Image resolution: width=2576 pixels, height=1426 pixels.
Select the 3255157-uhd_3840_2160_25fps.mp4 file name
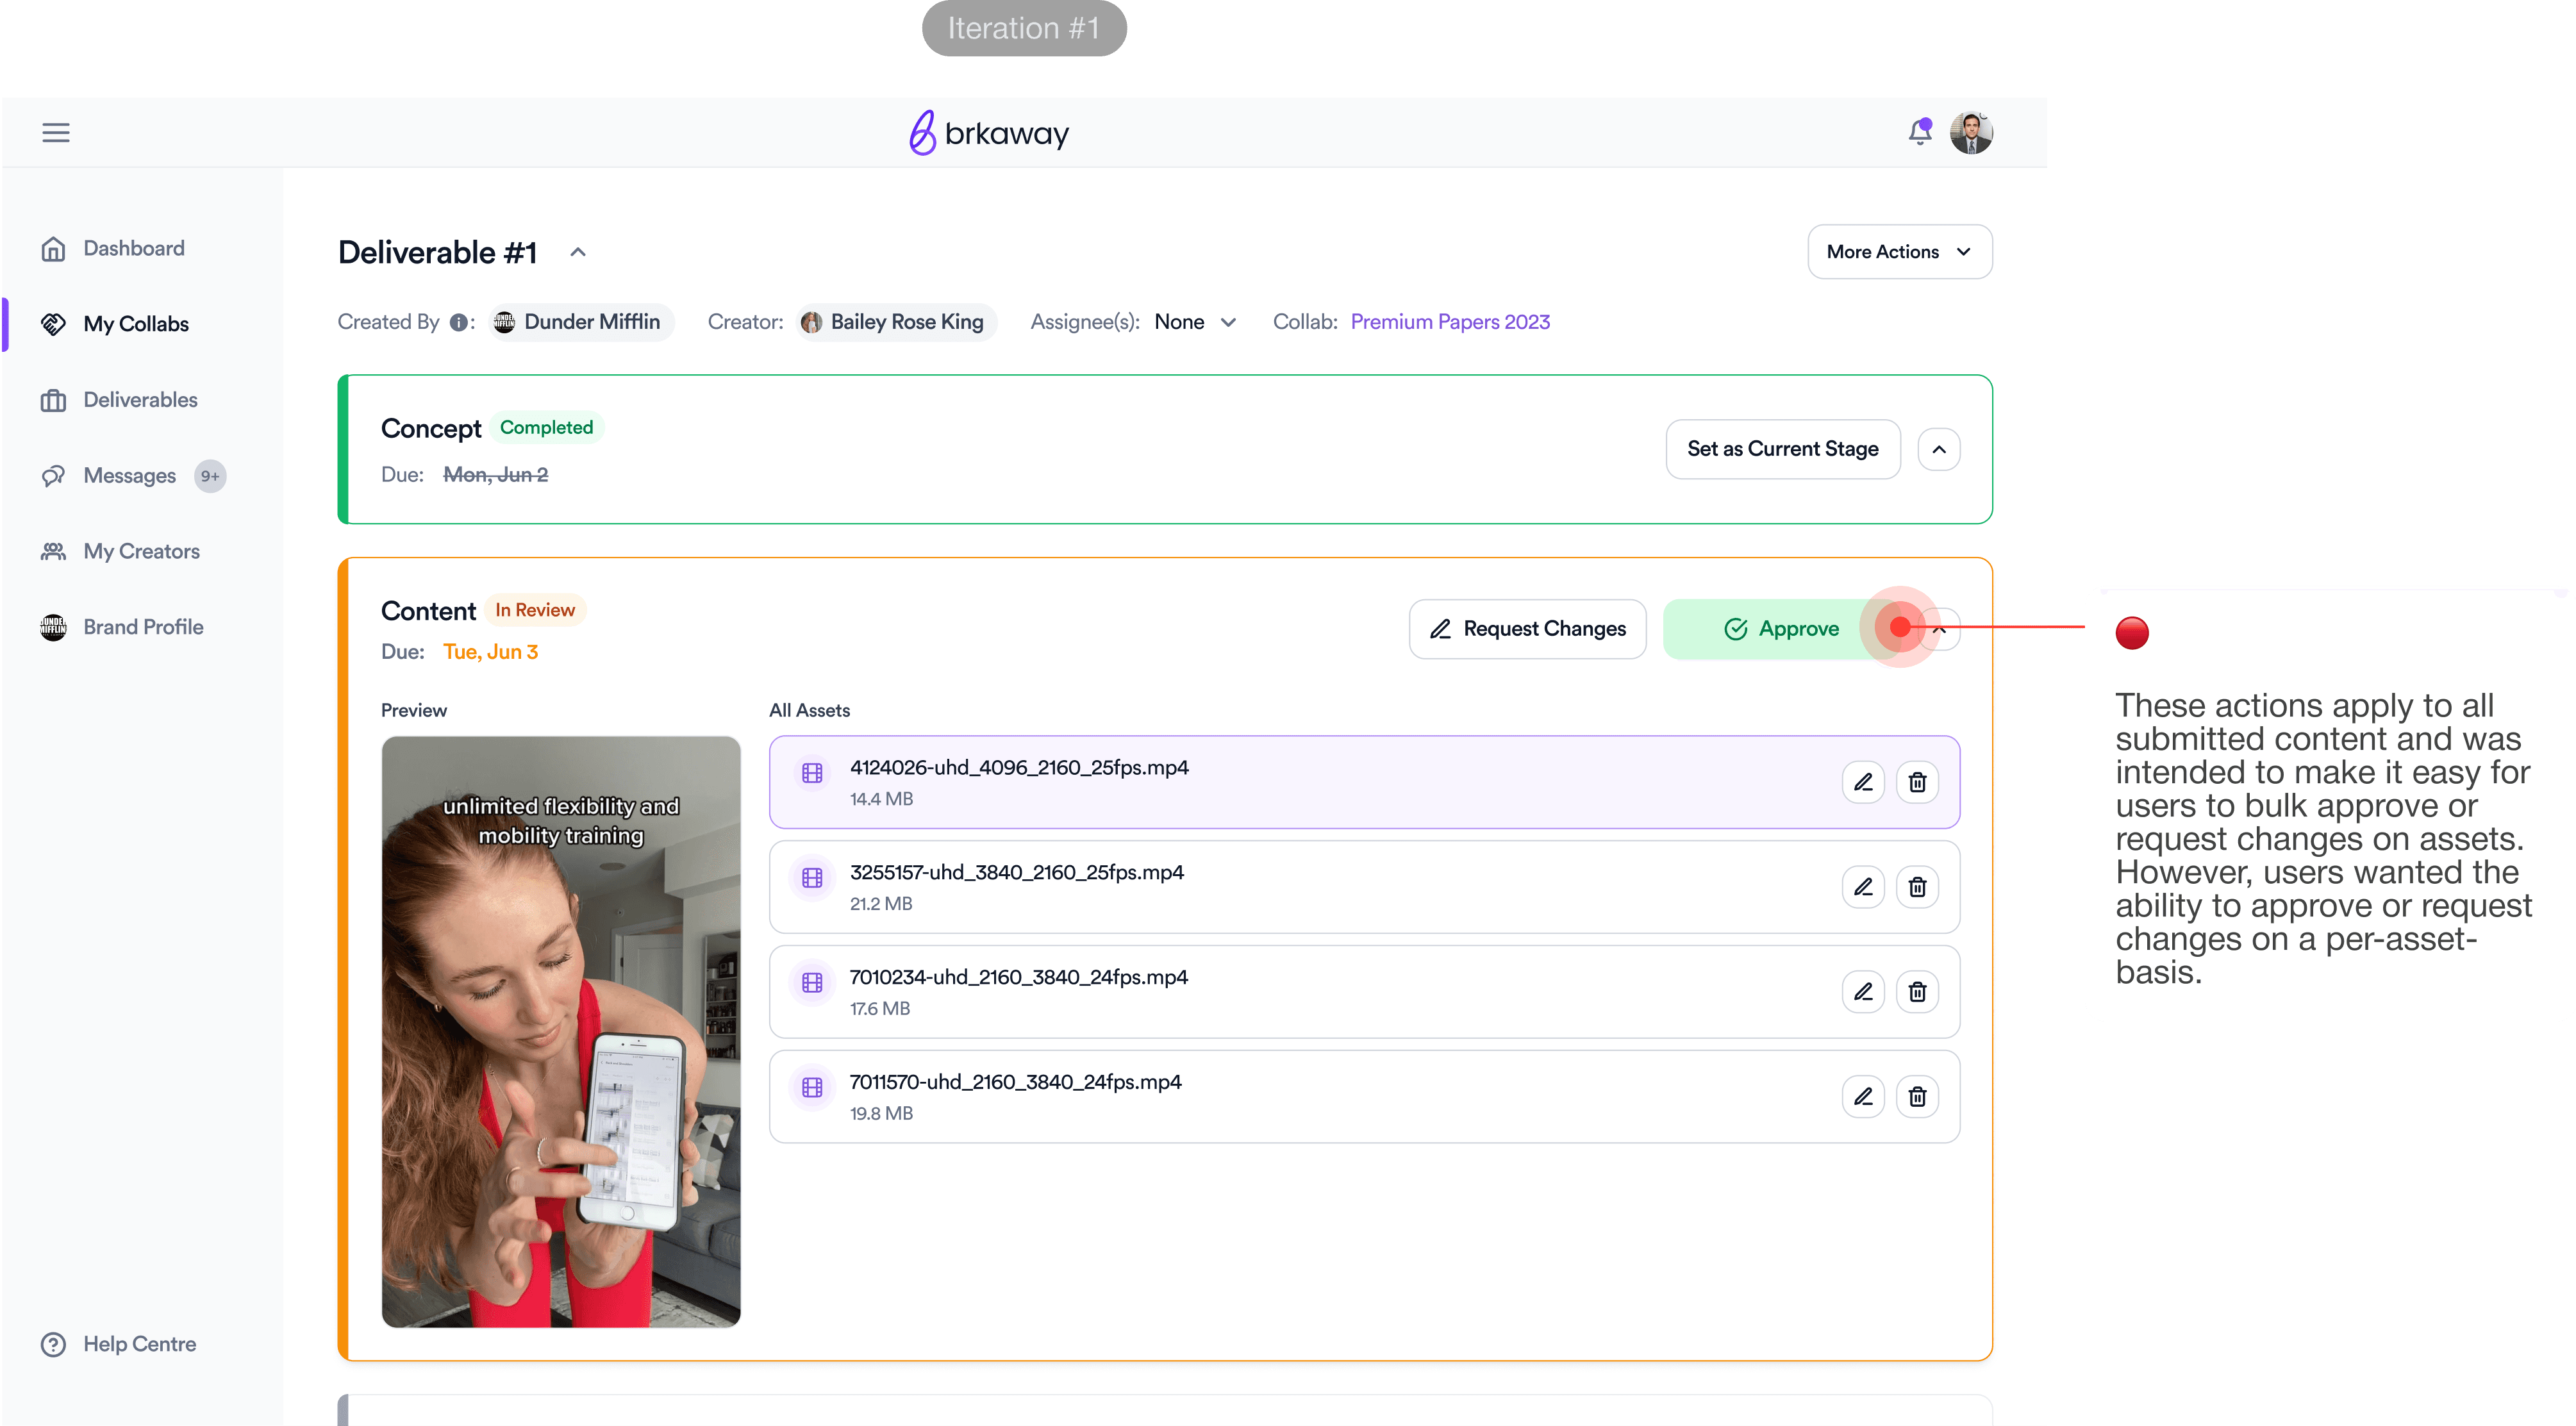[x=1017, y=873]
